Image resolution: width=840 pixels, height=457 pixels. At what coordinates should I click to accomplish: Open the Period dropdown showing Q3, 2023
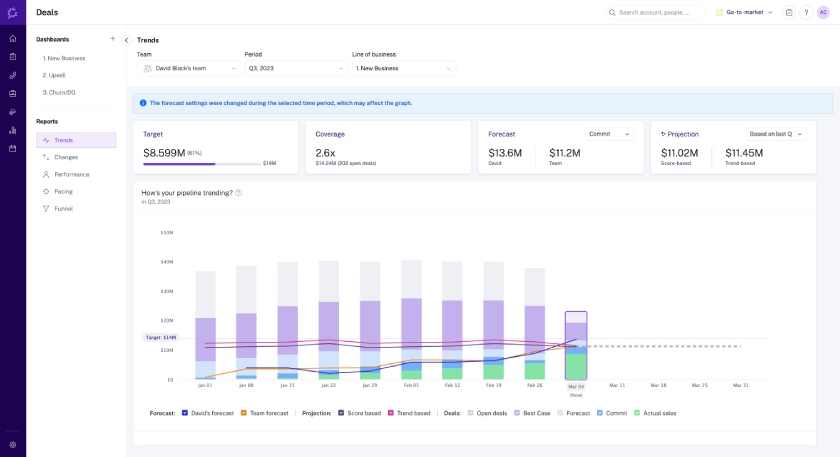pyautogui.click(x=296, y=69)
